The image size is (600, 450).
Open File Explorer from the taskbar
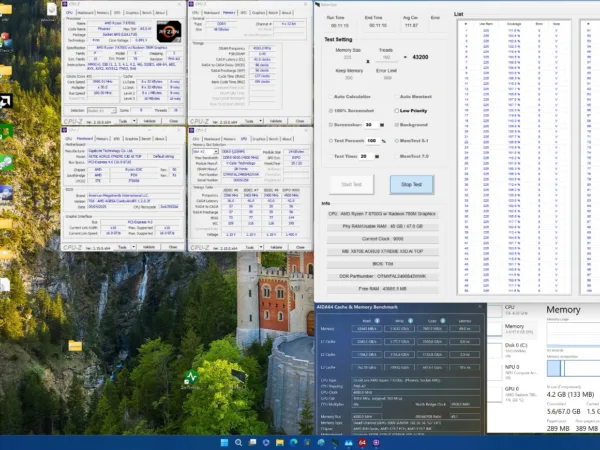(280, 442)
